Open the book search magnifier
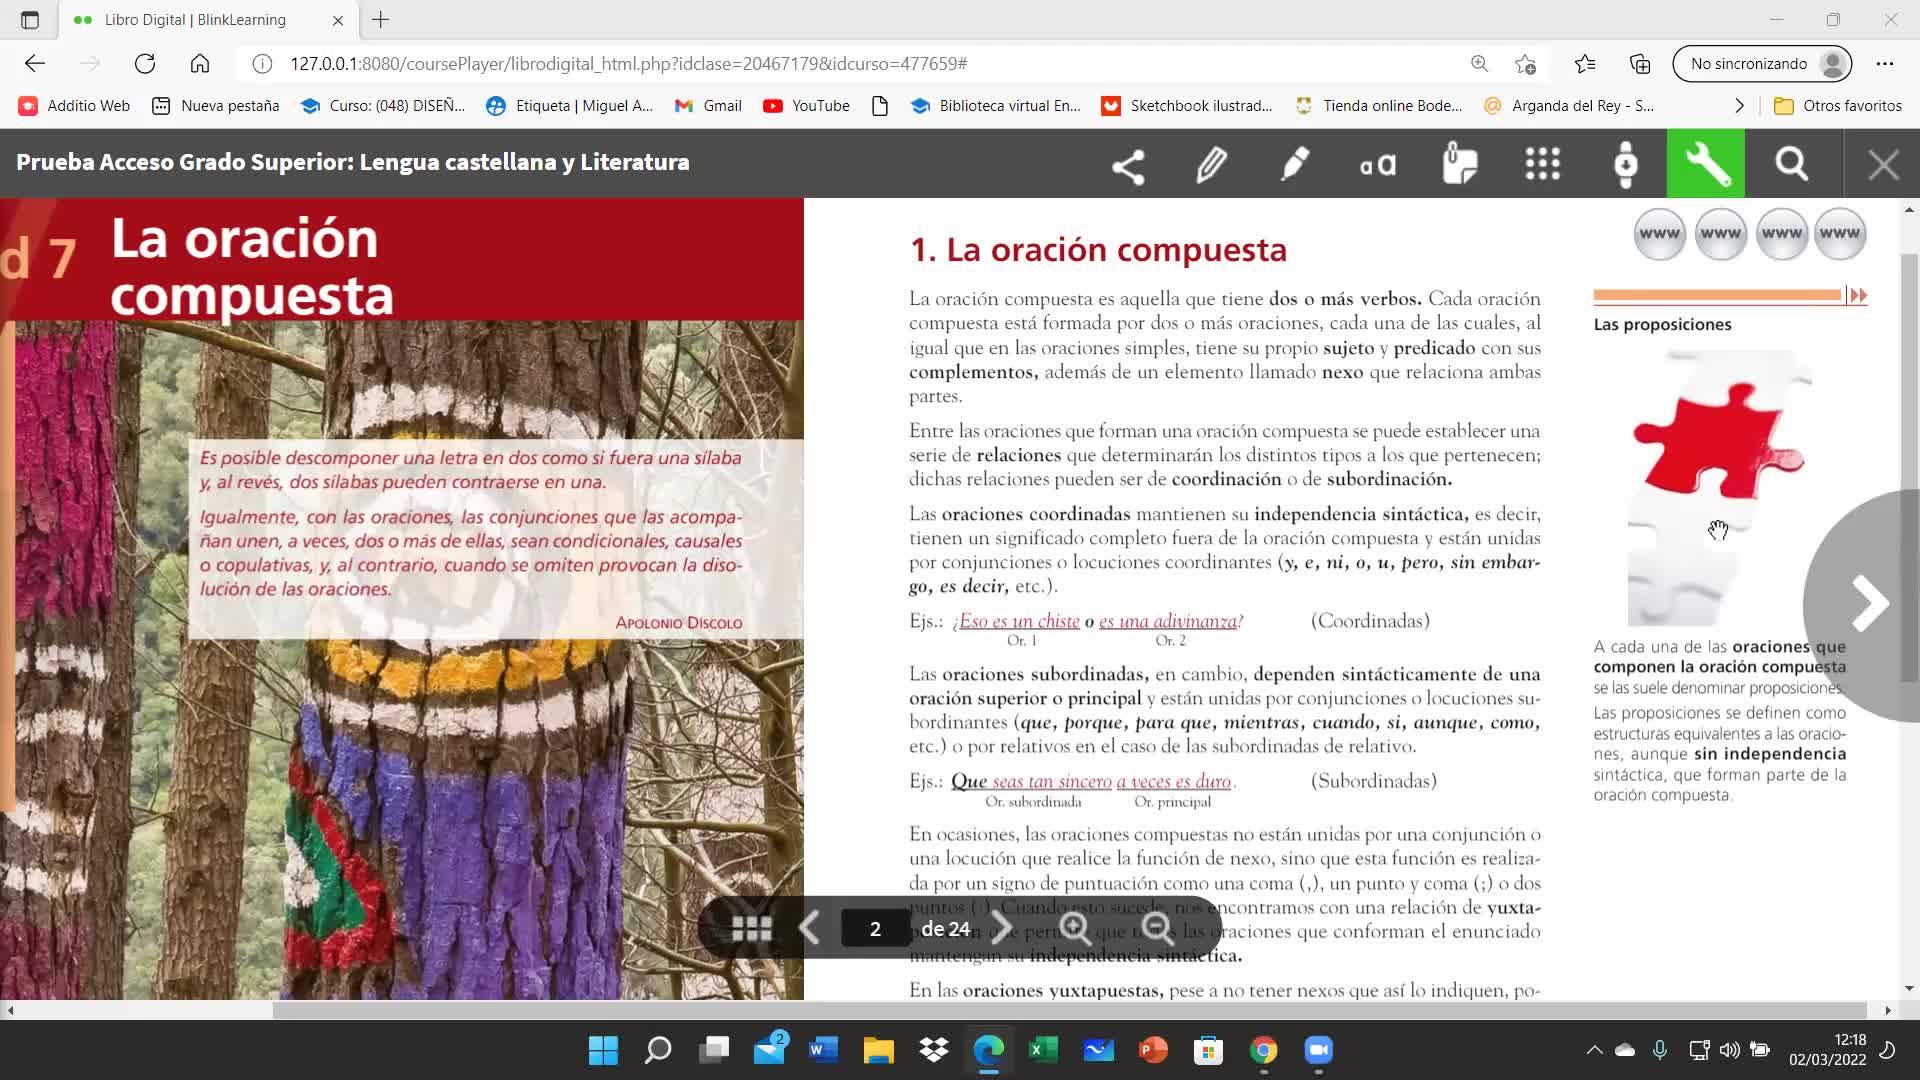 click(1791, 165)
